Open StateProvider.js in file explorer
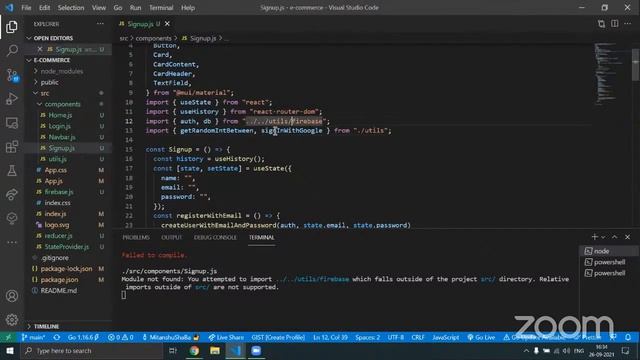 (x=67, y=247)
